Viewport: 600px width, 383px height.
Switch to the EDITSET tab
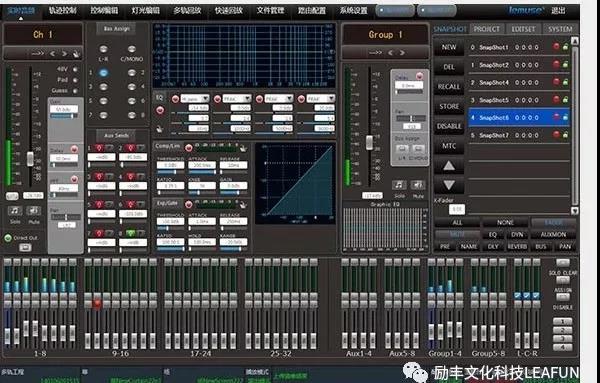pos(523,29)
